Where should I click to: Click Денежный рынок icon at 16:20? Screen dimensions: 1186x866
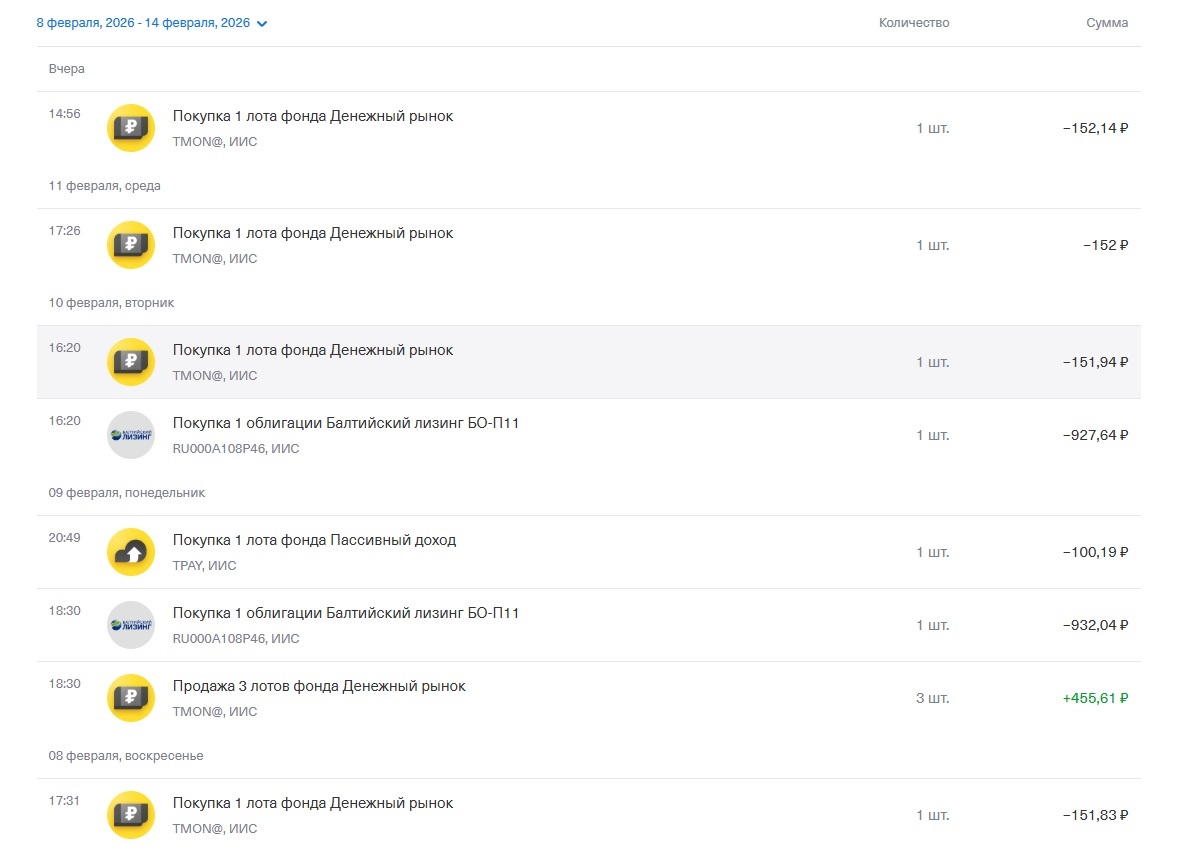point(131,362)
